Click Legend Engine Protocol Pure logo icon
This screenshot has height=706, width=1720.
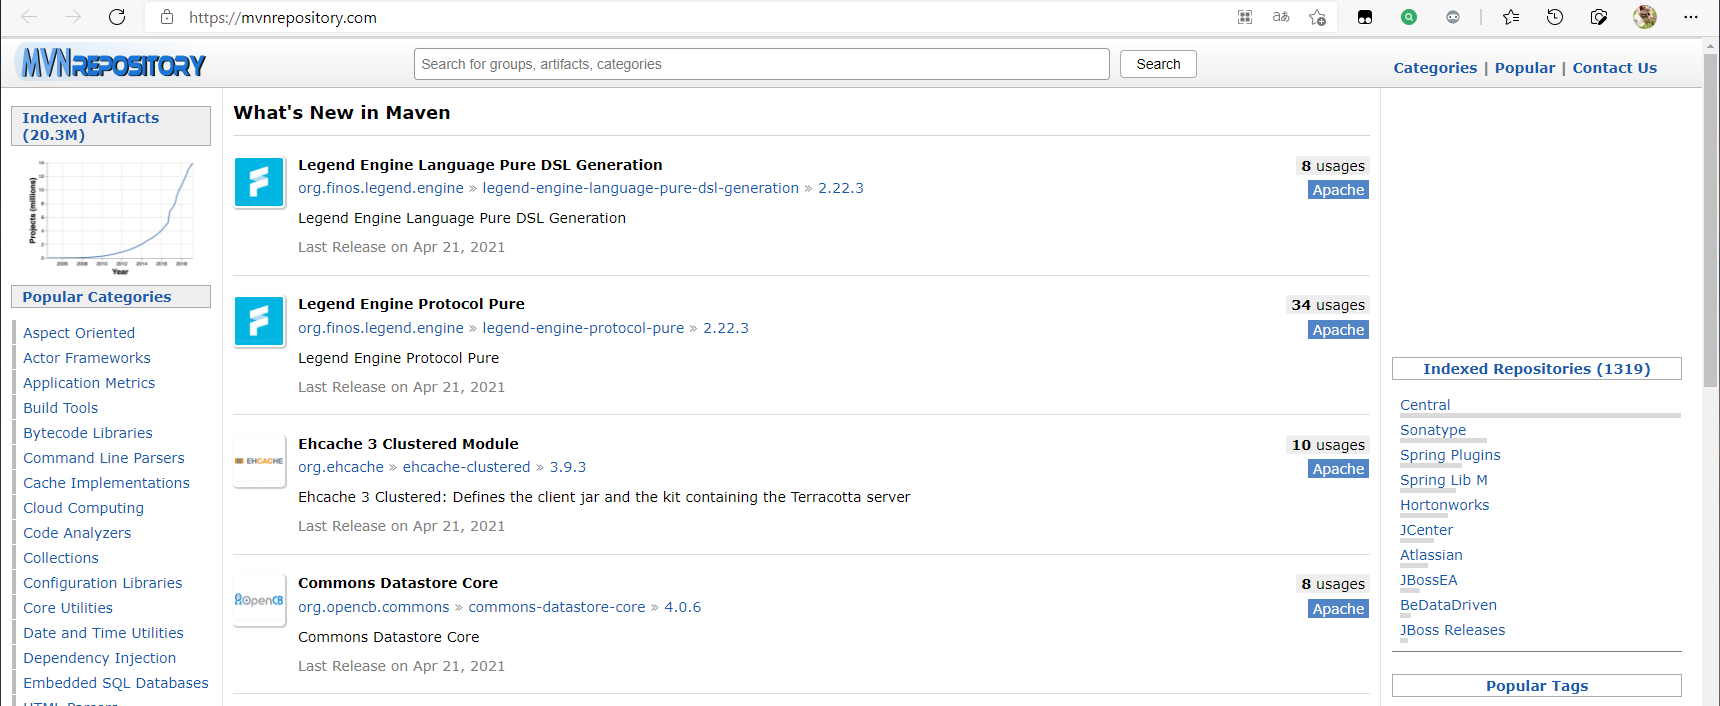point(259,321)
